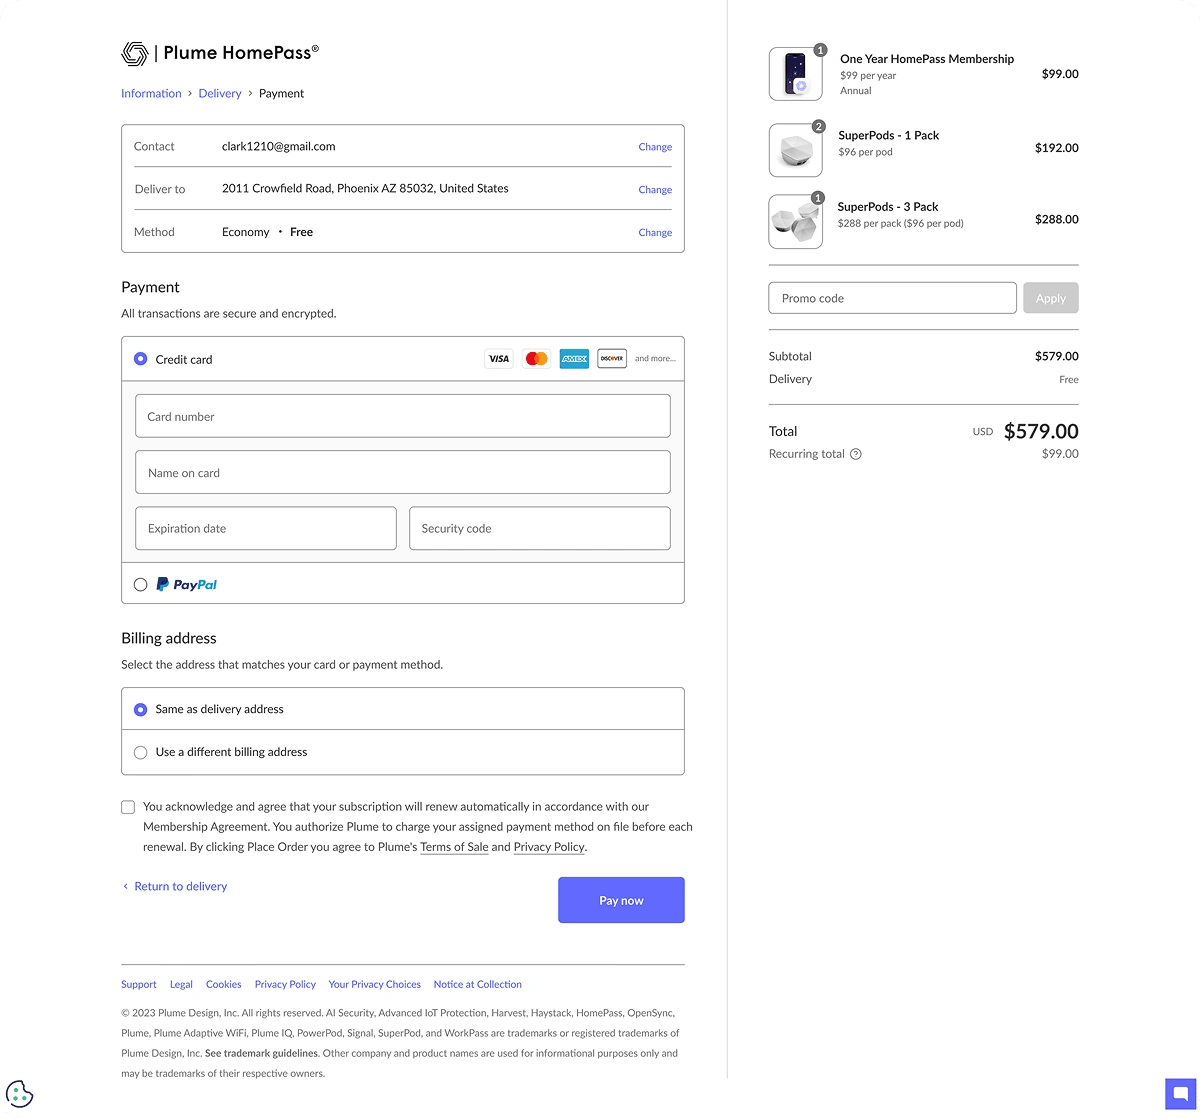
Task: Go to the Delivery breadcrumb step
Action: pyautogui.click(x=220, y=94)
